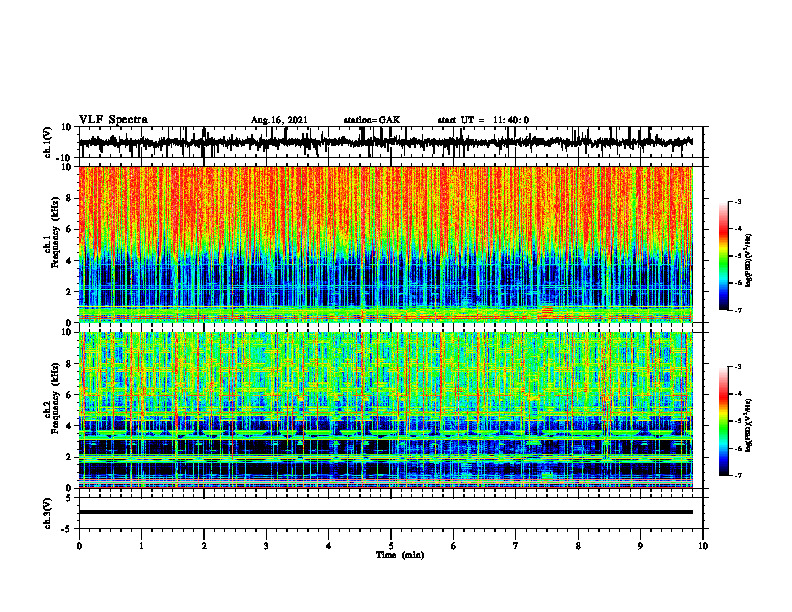The image size is (792, 612).
Task: Click the "8" kHz tick on ch.1 frequency axis
Action: point(69,198)
